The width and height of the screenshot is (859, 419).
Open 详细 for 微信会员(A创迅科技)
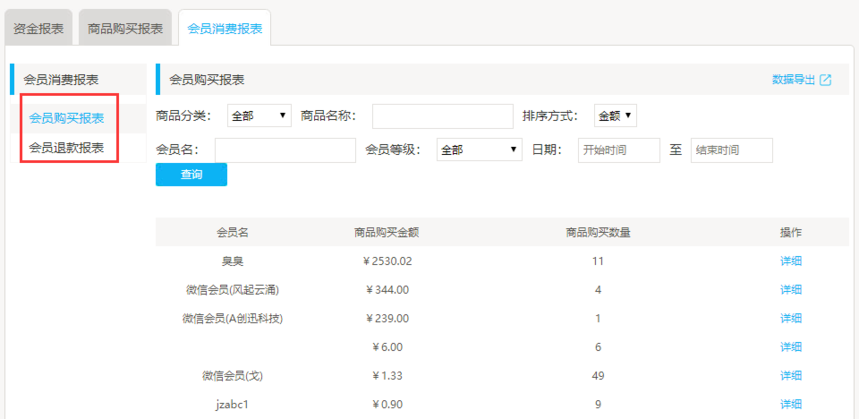pyautogui.click(x=791, y=319)
